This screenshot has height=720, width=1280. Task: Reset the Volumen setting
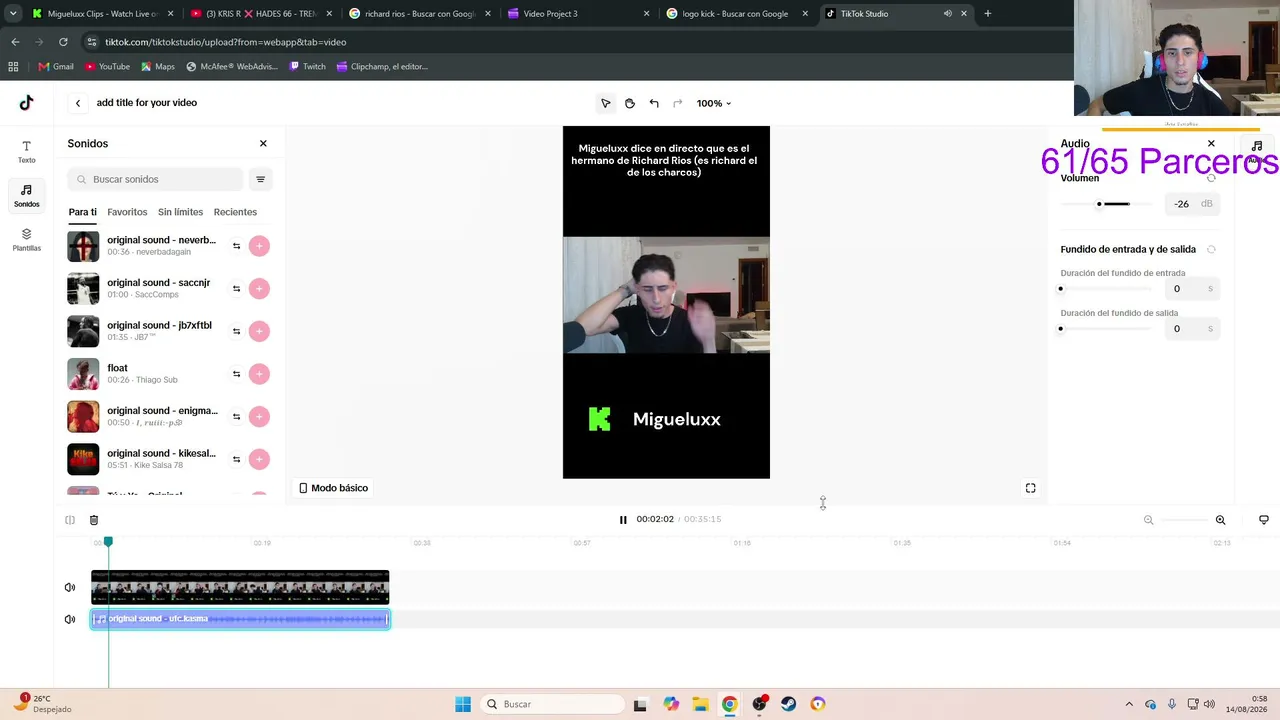1211,178
